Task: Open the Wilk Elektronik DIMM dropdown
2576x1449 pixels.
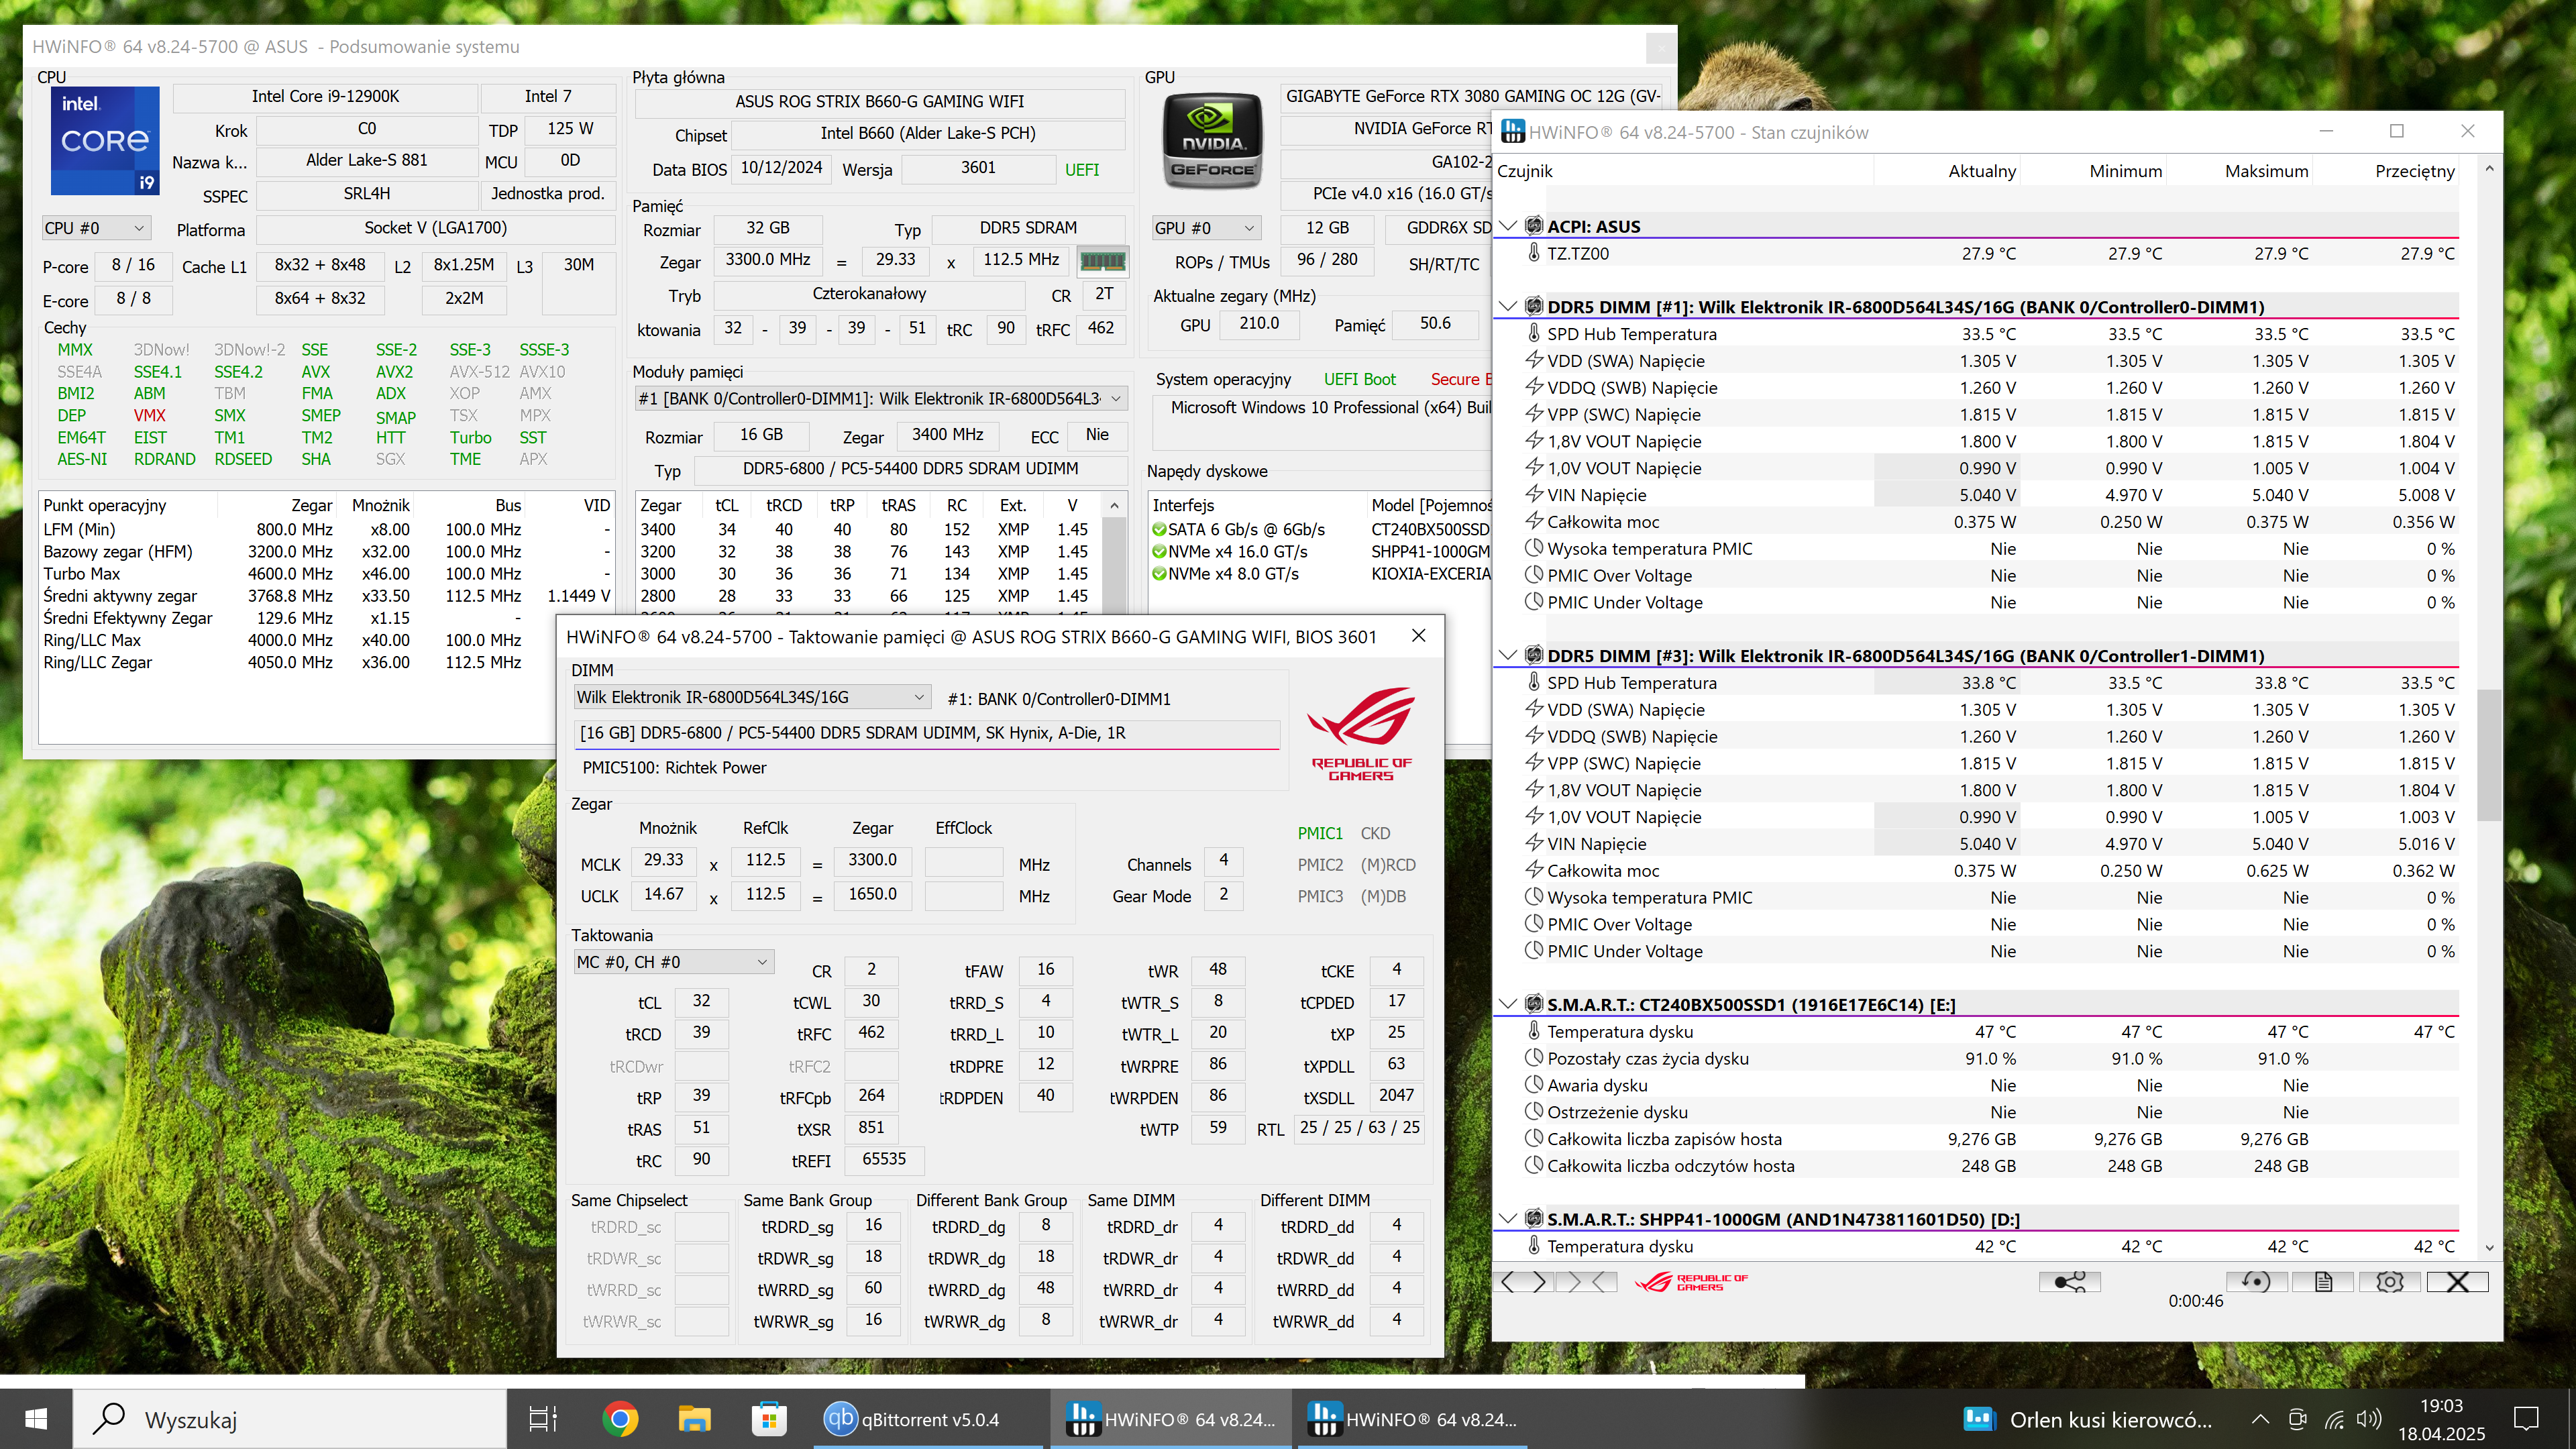Action: coord(751,697)
